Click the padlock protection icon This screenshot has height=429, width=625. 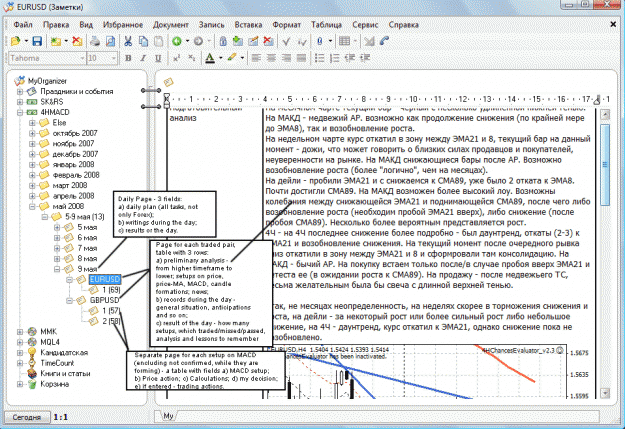[x=223, y=41]
